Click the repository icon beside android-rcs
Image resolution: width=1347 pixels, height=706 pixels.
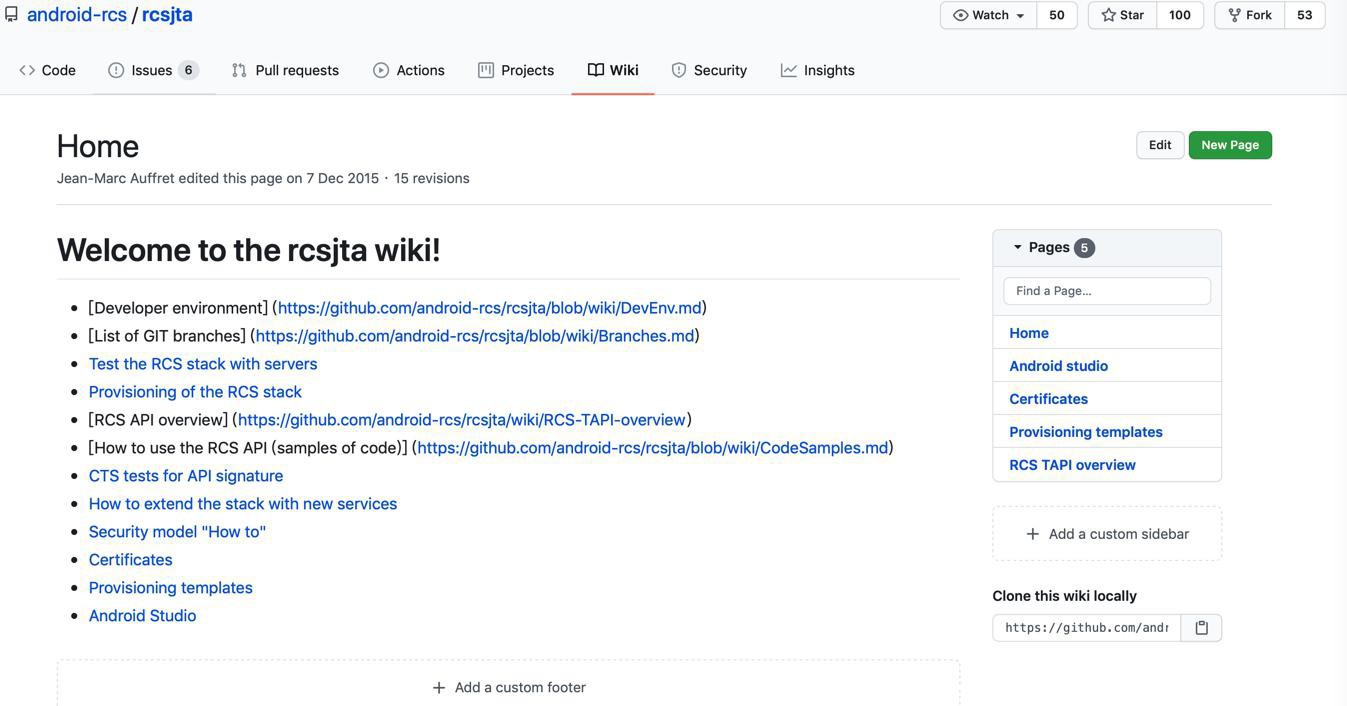tap(12, 15)
